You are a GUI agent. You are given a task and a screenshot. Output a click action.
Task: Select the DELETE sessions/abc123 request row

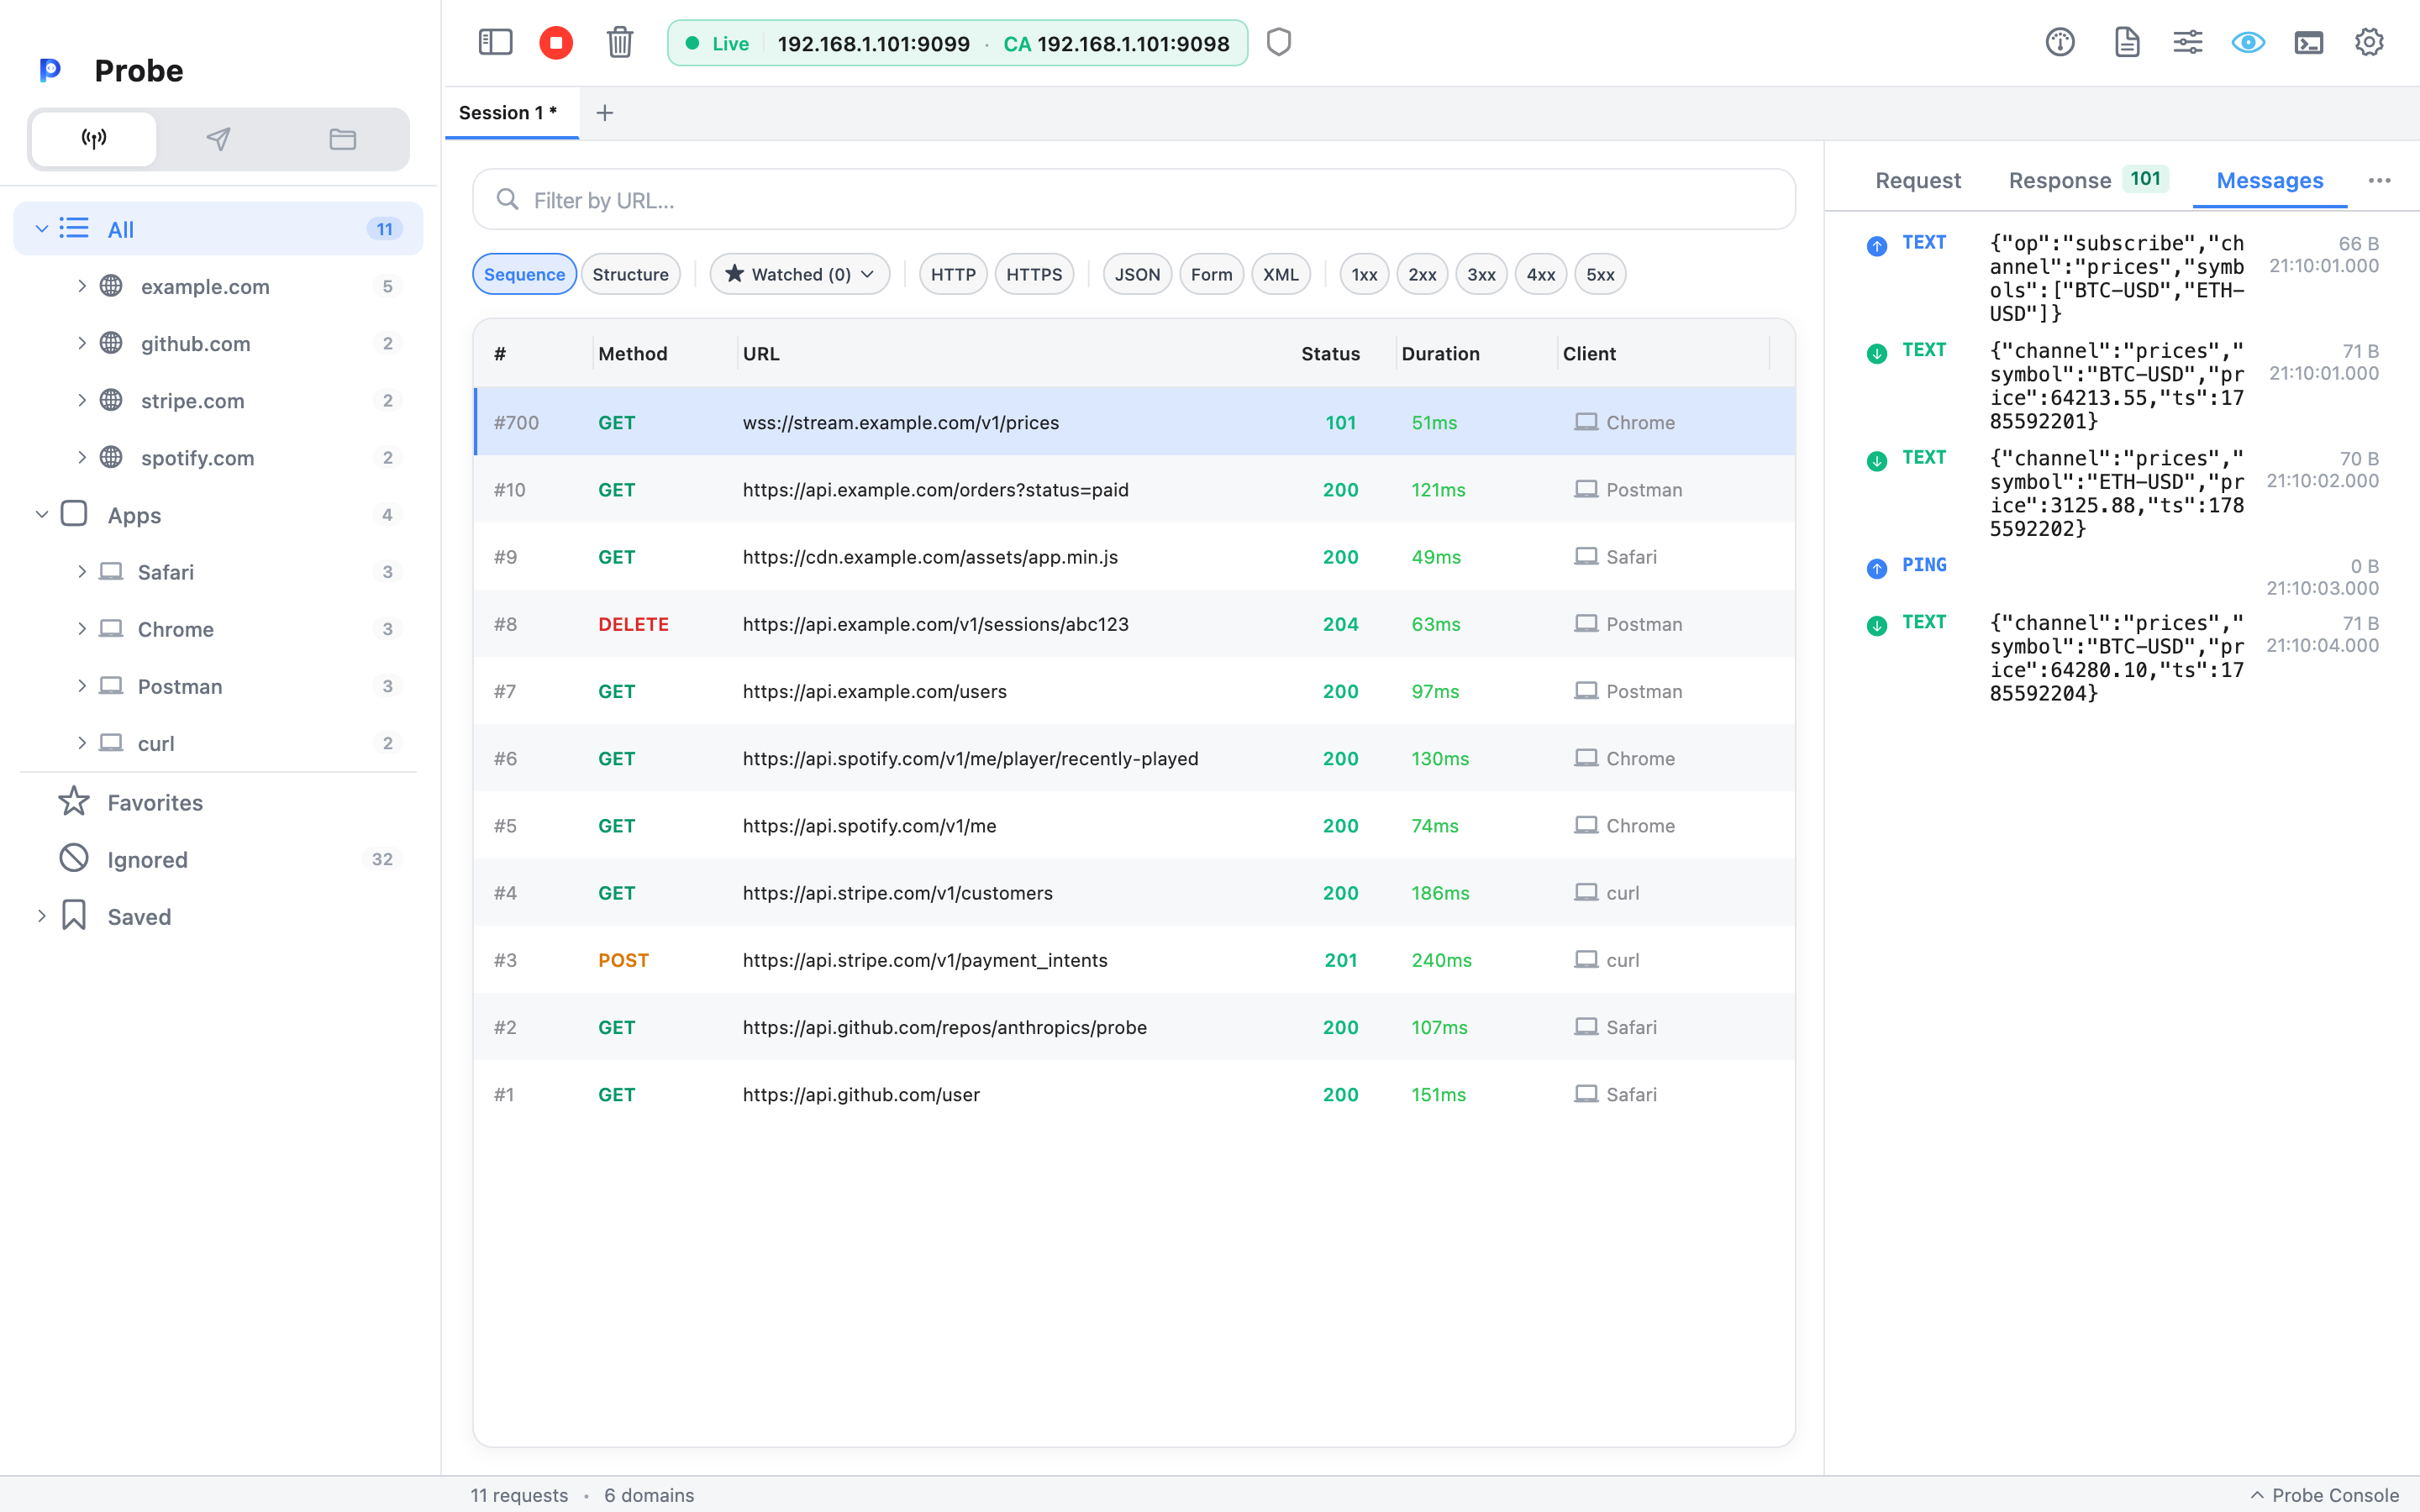point(1133,624)
